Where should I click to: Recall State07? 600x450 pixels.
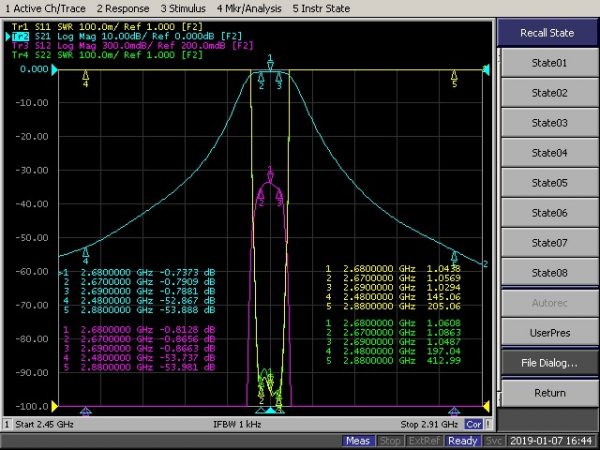[549, 243]
